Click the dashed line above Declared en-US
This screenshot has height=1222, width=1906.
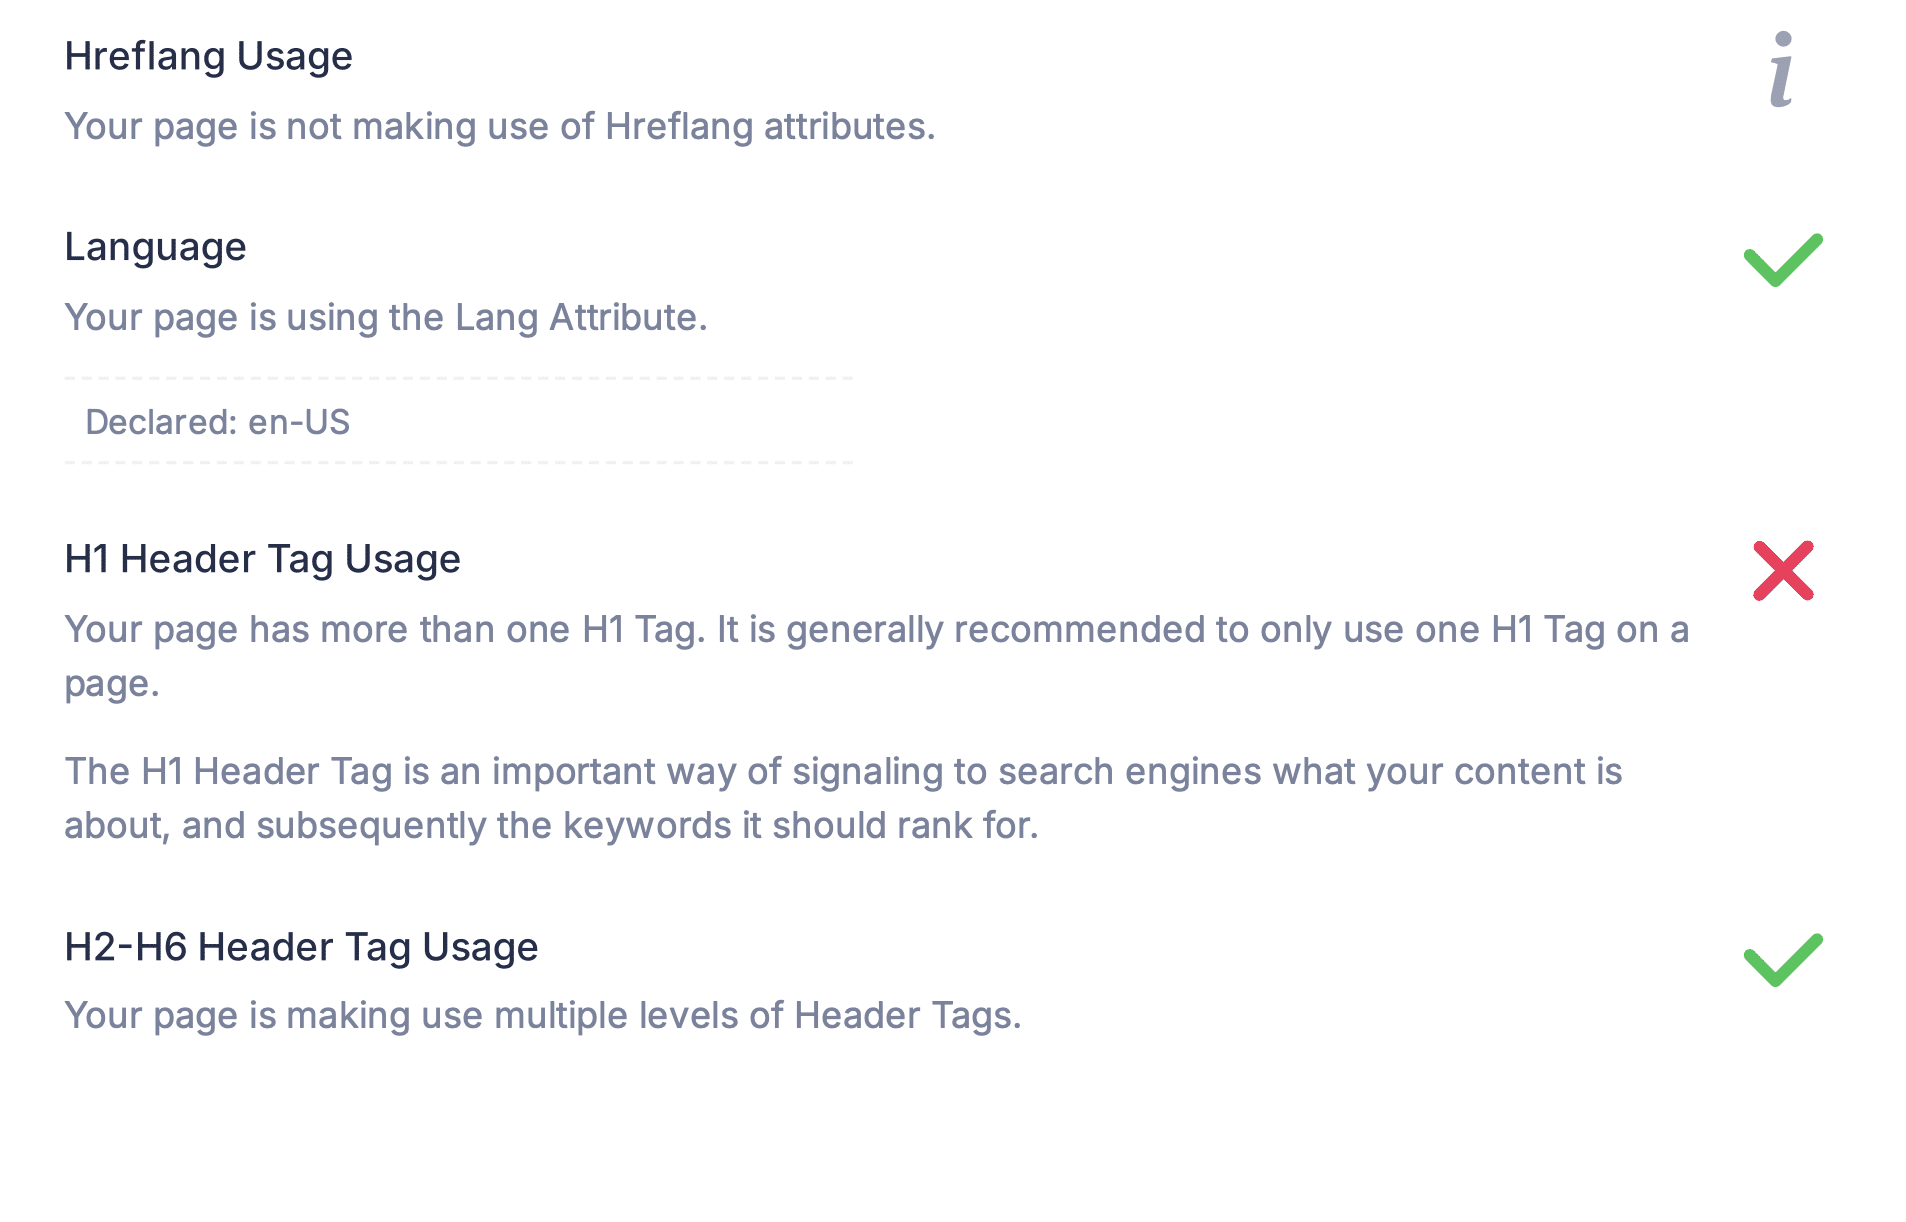tap(458, 379)
